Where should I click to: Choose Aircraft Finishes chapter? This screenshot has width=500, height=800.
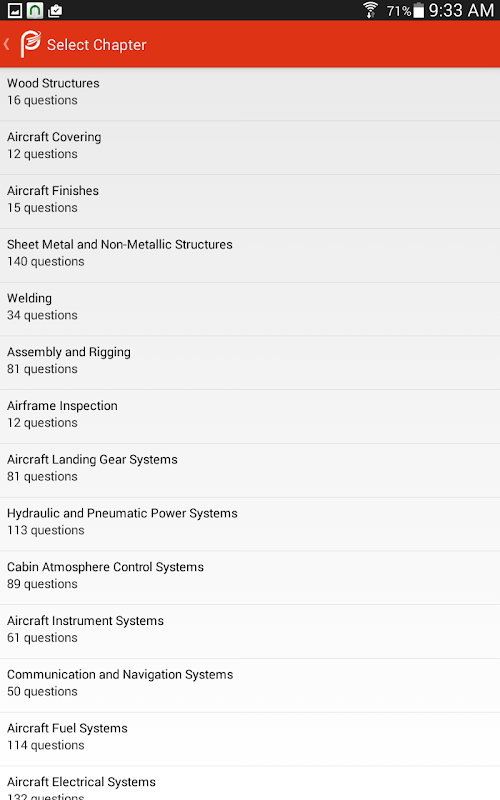(250, 202)
